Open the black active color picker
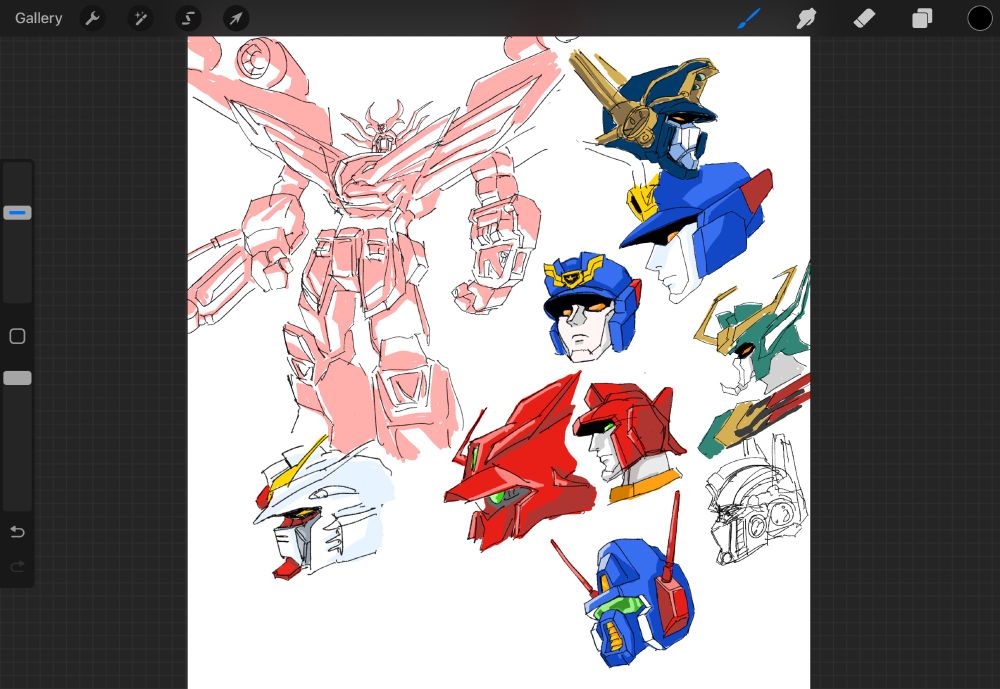Image resolution: width=1000 pixels, height=689 pixels. pos(980,19)
